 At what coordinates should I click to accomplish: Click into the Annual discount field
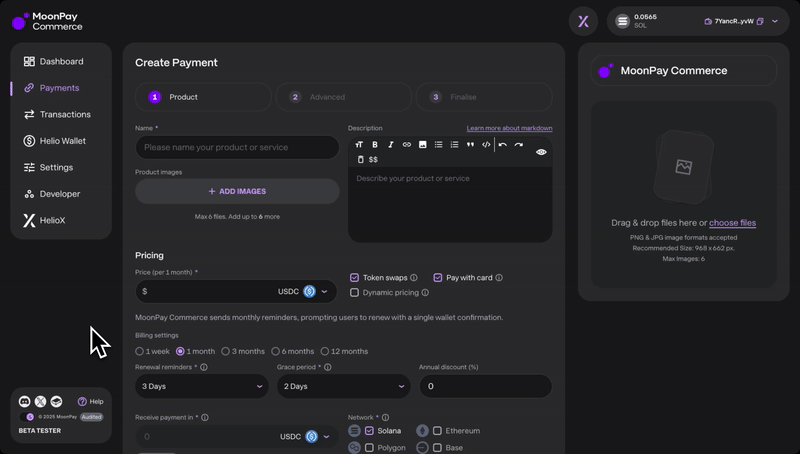tap(486, 387)
